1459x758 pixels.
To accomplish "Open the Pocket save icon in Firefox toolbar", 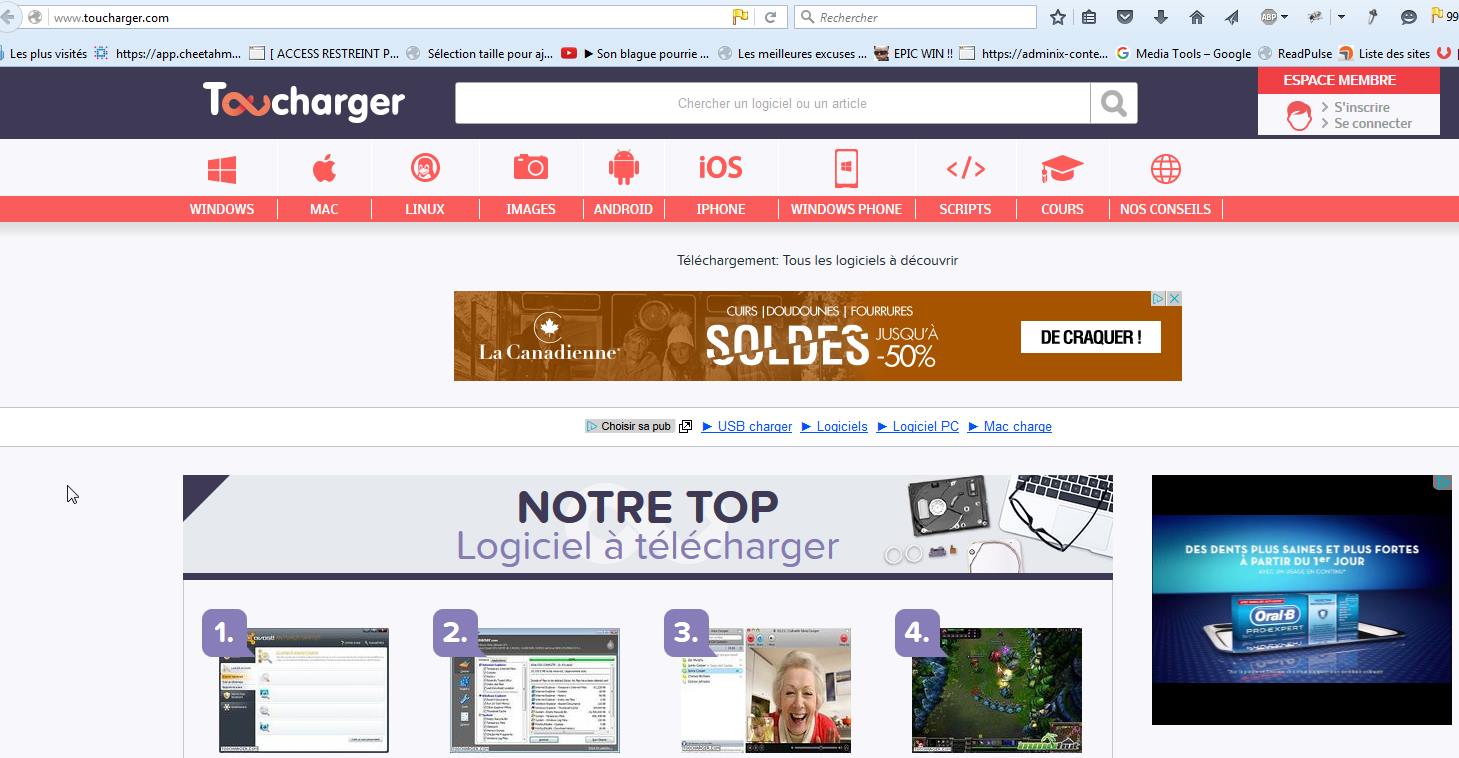I will coord(1123,17).
